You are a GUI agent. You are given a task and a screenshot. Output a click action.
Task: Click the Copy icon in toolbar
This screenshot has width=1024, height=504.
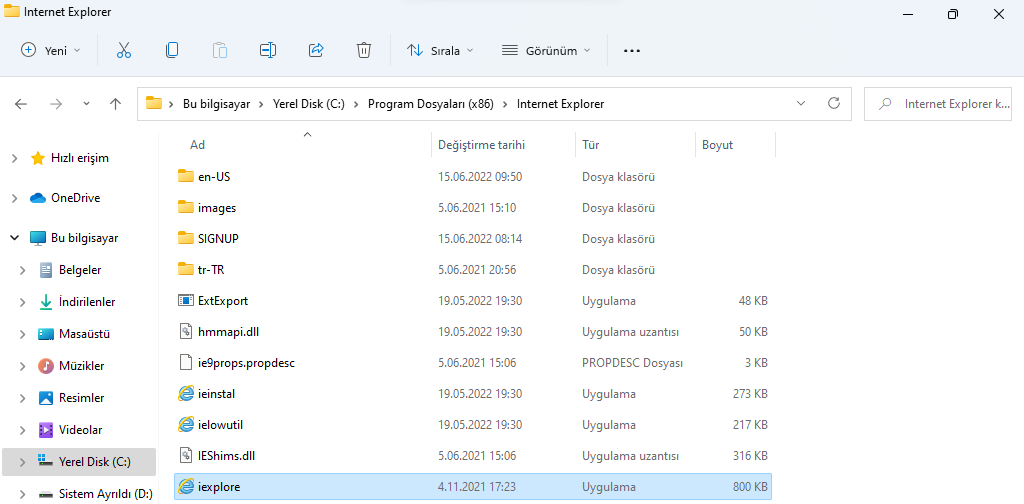pos(172,50)
